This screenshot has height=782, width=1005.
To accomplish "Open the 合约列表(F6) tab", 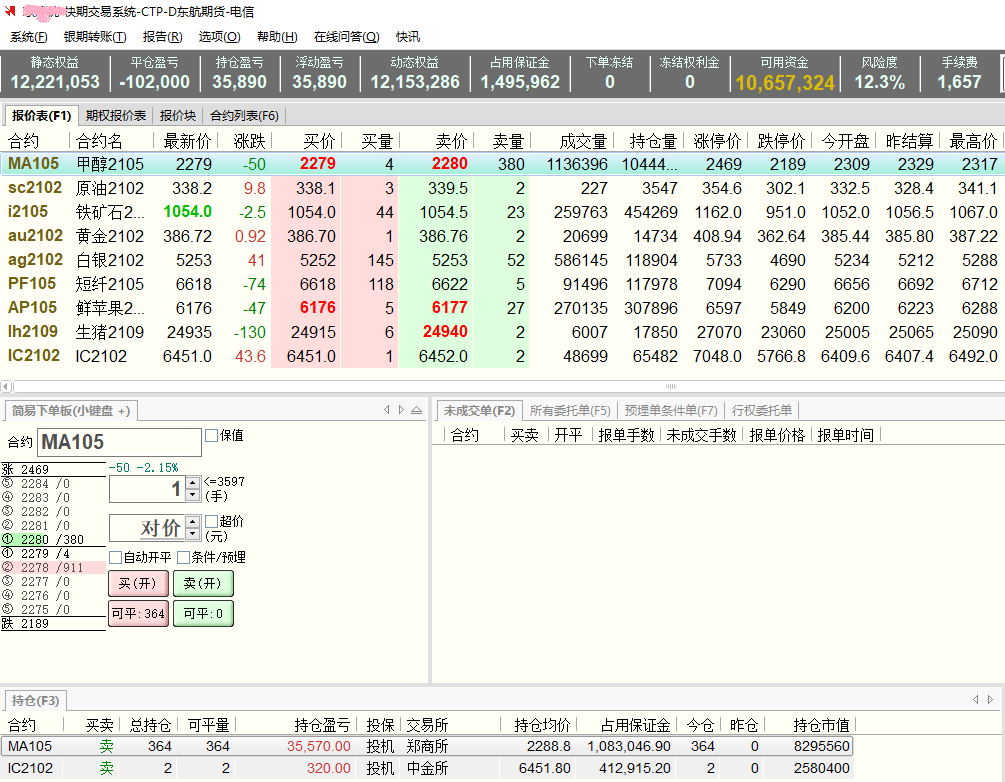I will click(x=244, y=115).
